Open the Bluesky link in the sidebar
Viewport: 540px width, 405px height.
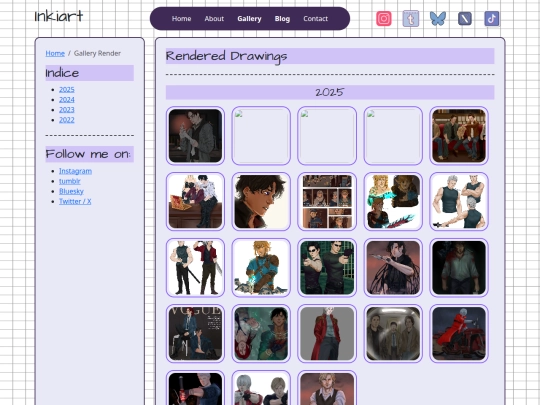[x=71, y=191]
